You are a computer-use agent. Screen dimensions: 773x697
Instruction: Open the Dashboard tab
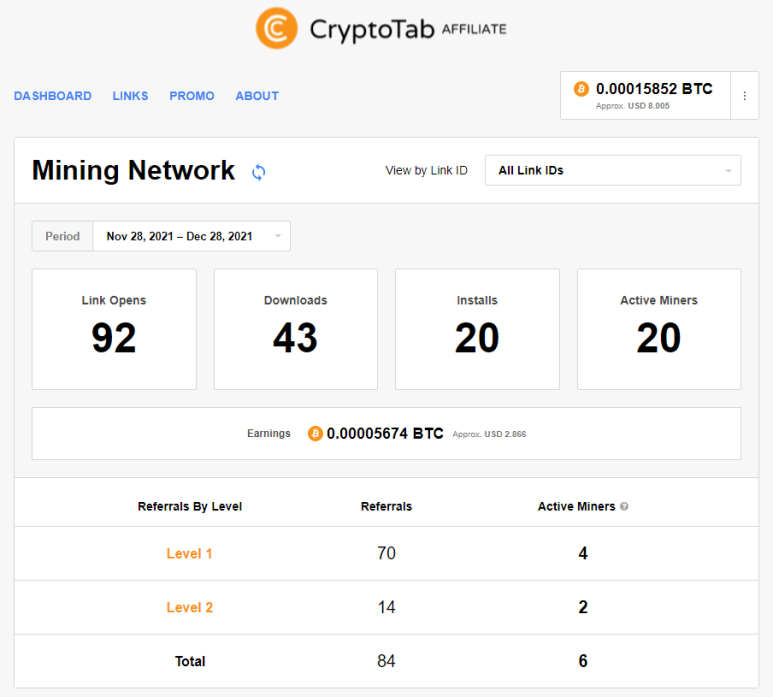pyautogui.click(x=53, y=96)
